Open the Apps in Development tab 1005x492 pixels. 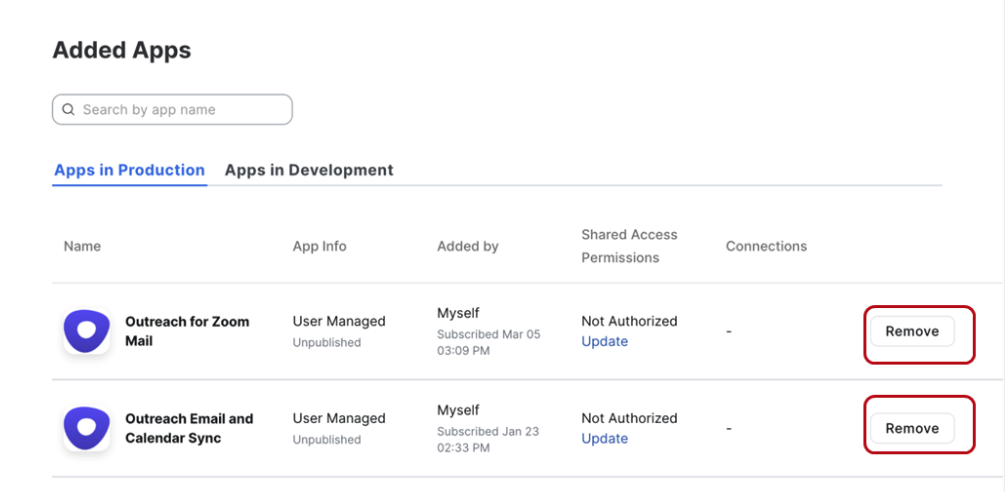(309, 170)
